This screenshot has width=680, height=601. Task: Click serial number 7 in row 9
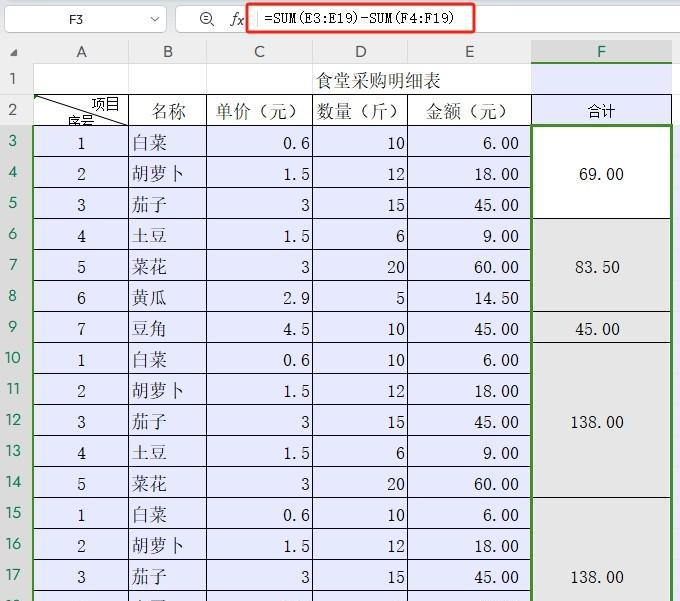[81, 328]
